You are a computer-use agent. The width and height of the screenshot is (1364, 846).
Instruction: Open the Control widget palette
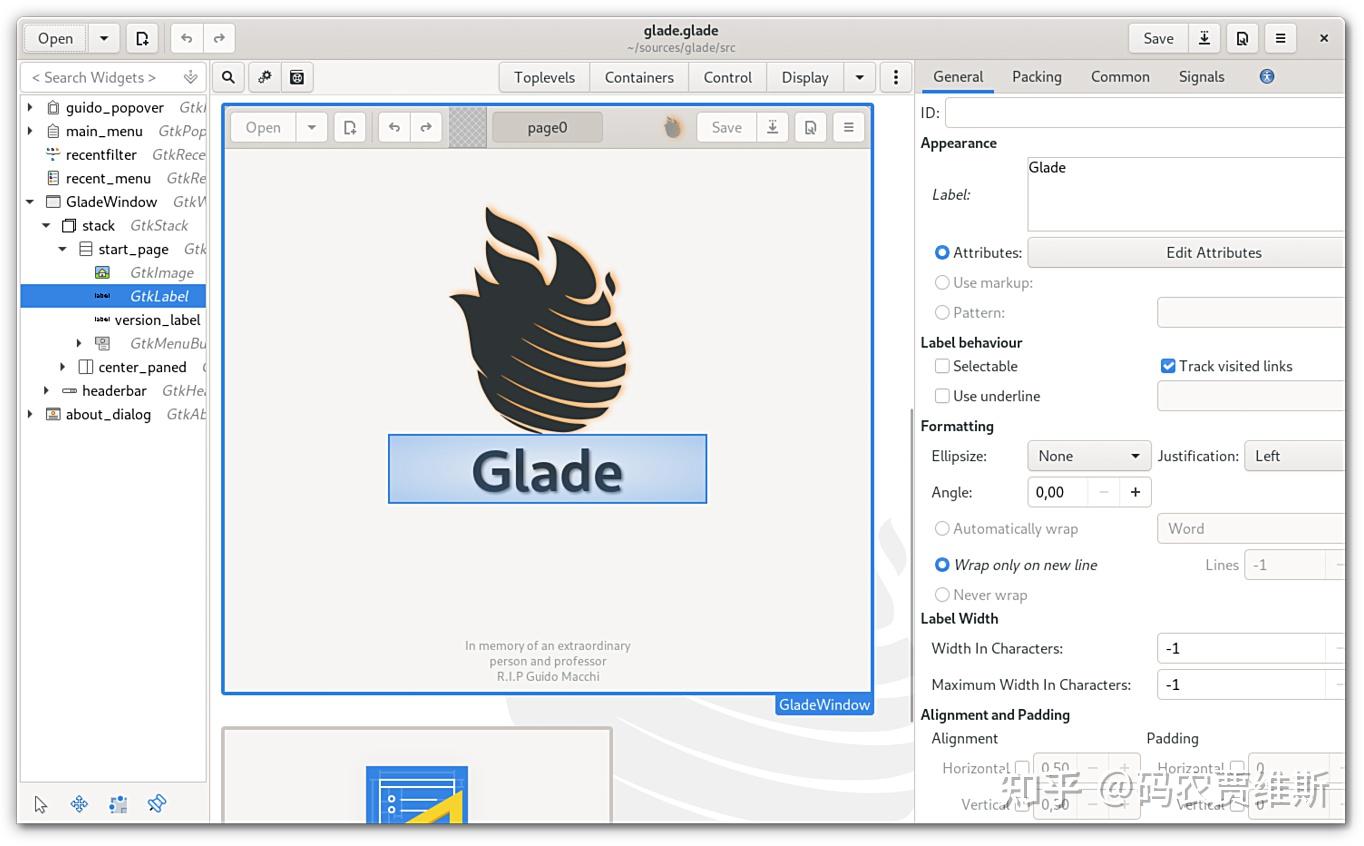[x=727, y=77]
